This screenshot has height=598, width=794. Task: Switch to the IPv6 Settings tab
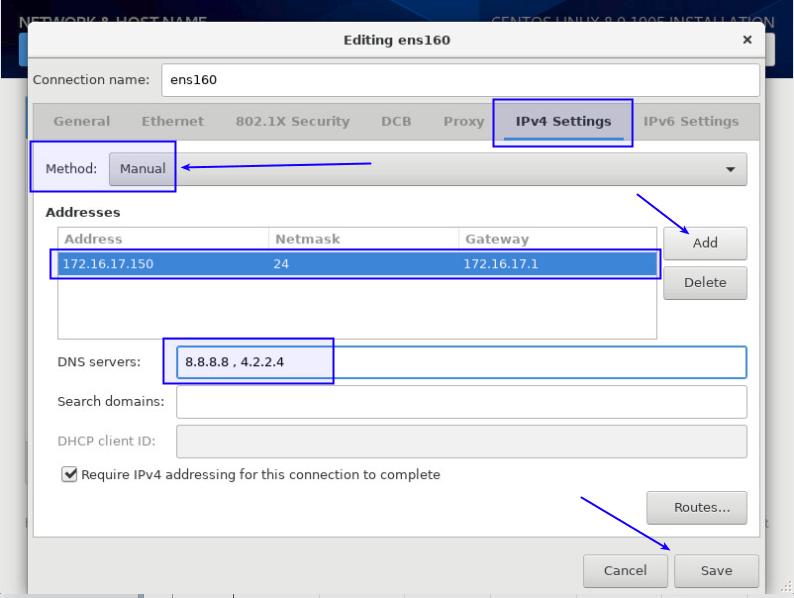point(691,121)
